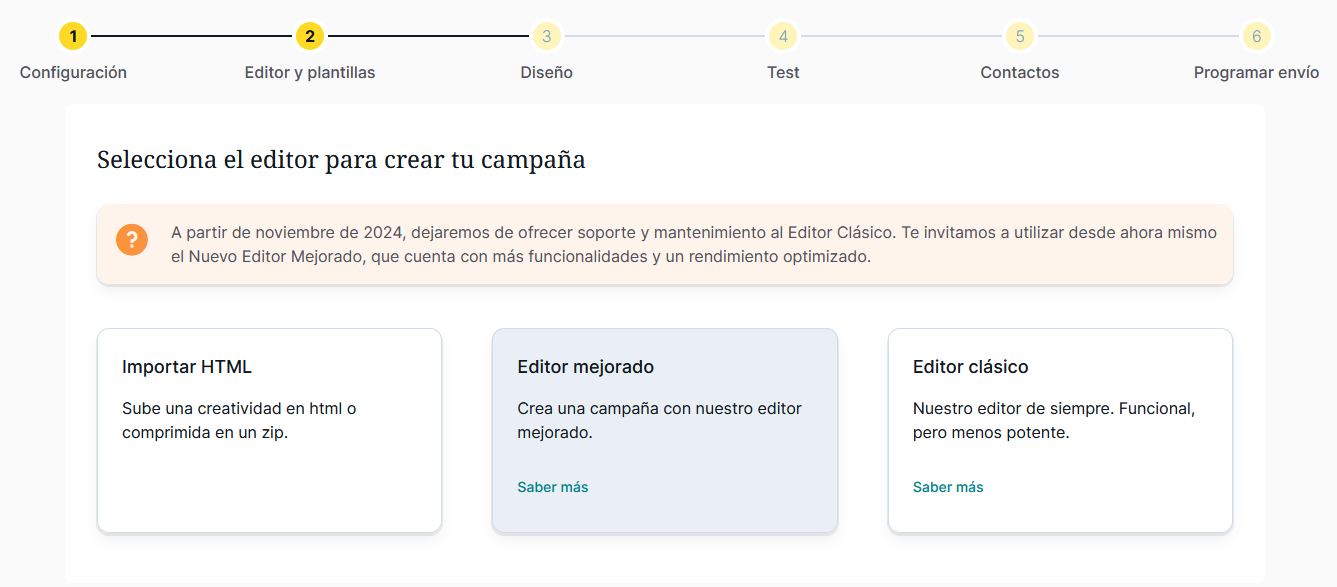Choose the Importar HTML card

point(269,430)
